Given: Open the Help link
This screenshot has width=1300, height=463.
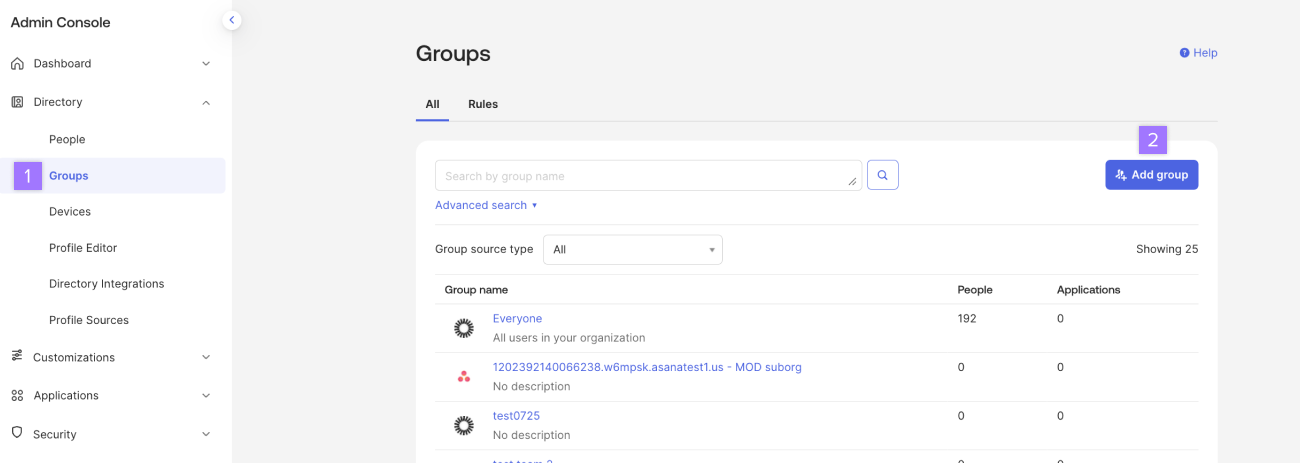Looking at the screenshot, I should coord(1198,53).
